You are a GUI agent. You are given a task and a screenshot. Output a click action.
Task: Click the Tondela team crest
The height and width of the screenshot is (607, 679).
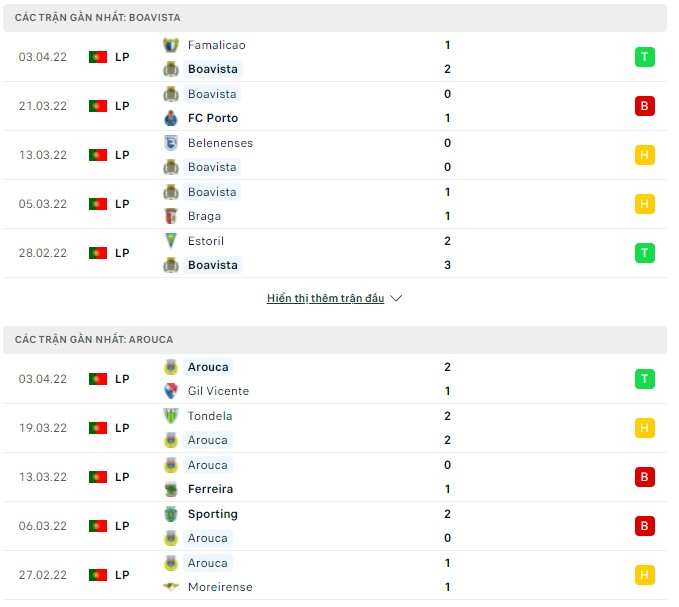point(170,416)
